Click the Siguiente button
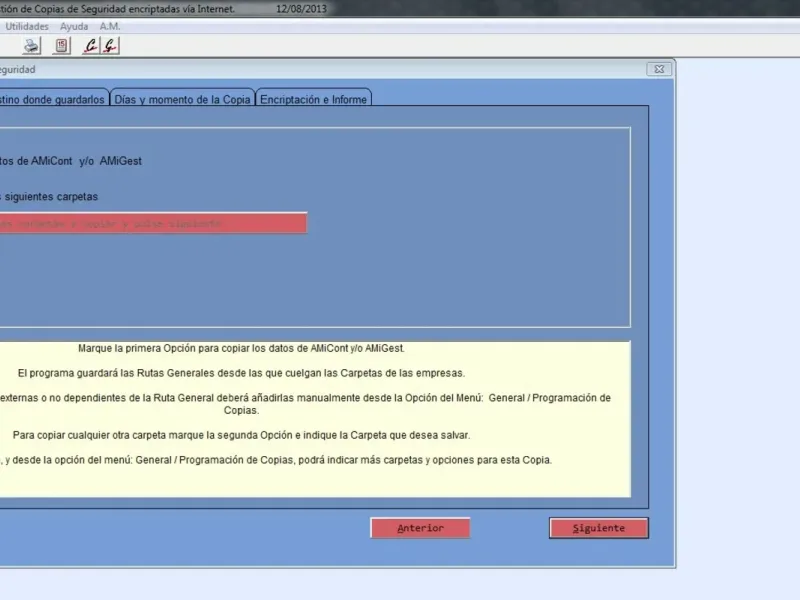Viewport: 800px width, 600px height. [x=599, y=528]
